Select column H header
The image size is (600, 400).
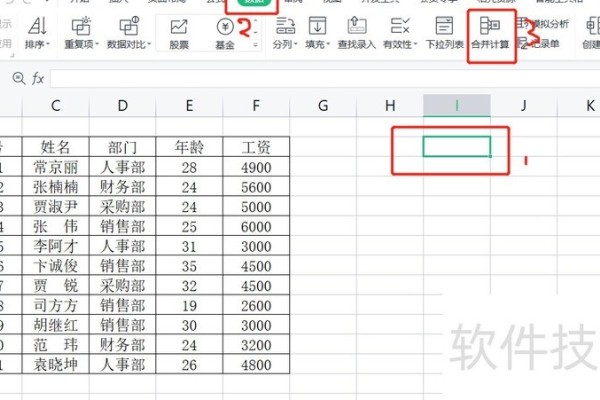pos(390,106)
